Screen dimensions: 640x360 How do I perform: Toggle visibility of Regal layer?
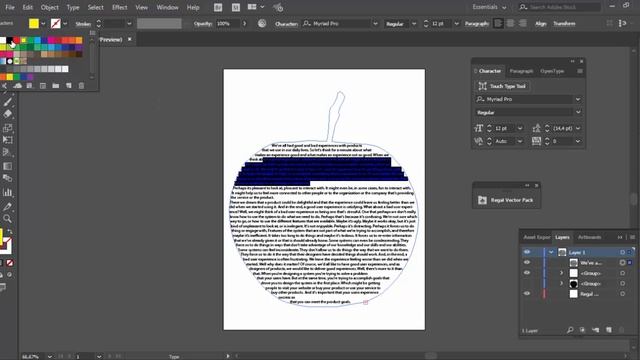click(x=527, y=293)
